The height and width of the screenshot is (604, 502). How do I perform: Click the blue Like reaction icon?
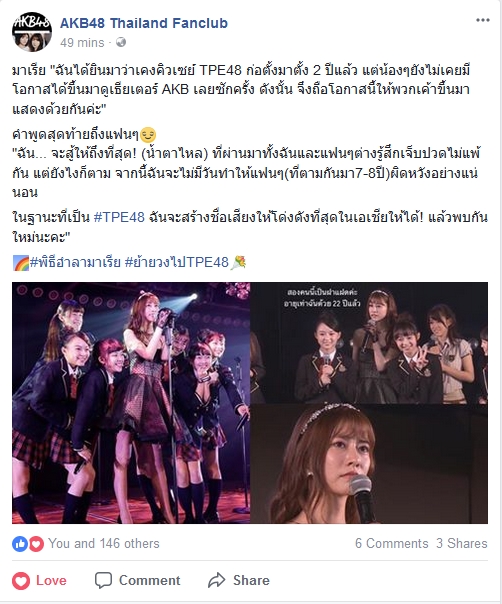[20, 544]
